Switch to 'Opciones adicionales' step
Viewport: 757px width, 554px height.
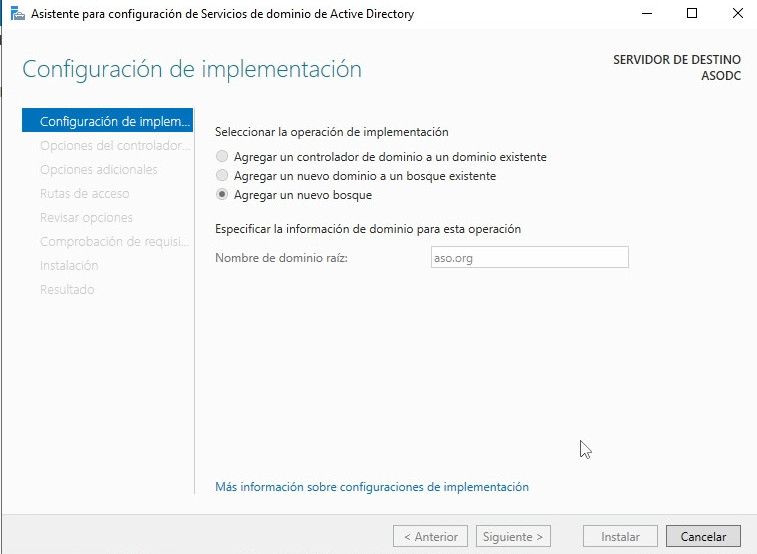click(x=98, y=170)
